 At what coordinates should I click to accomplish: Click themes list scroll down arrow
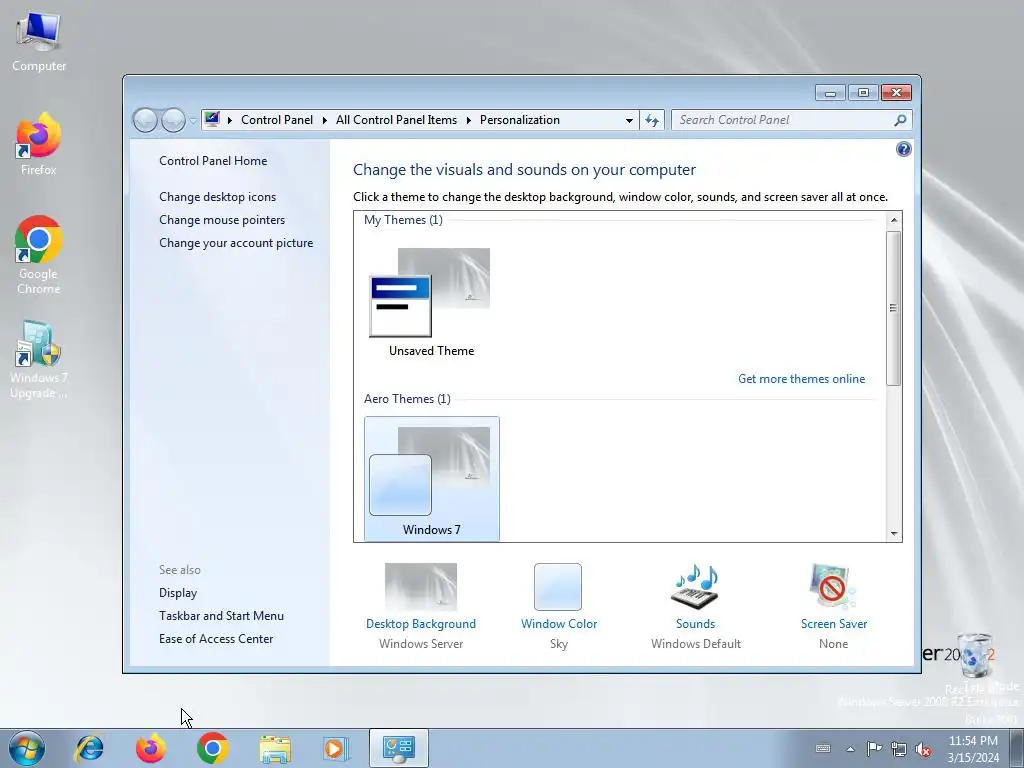894,534
